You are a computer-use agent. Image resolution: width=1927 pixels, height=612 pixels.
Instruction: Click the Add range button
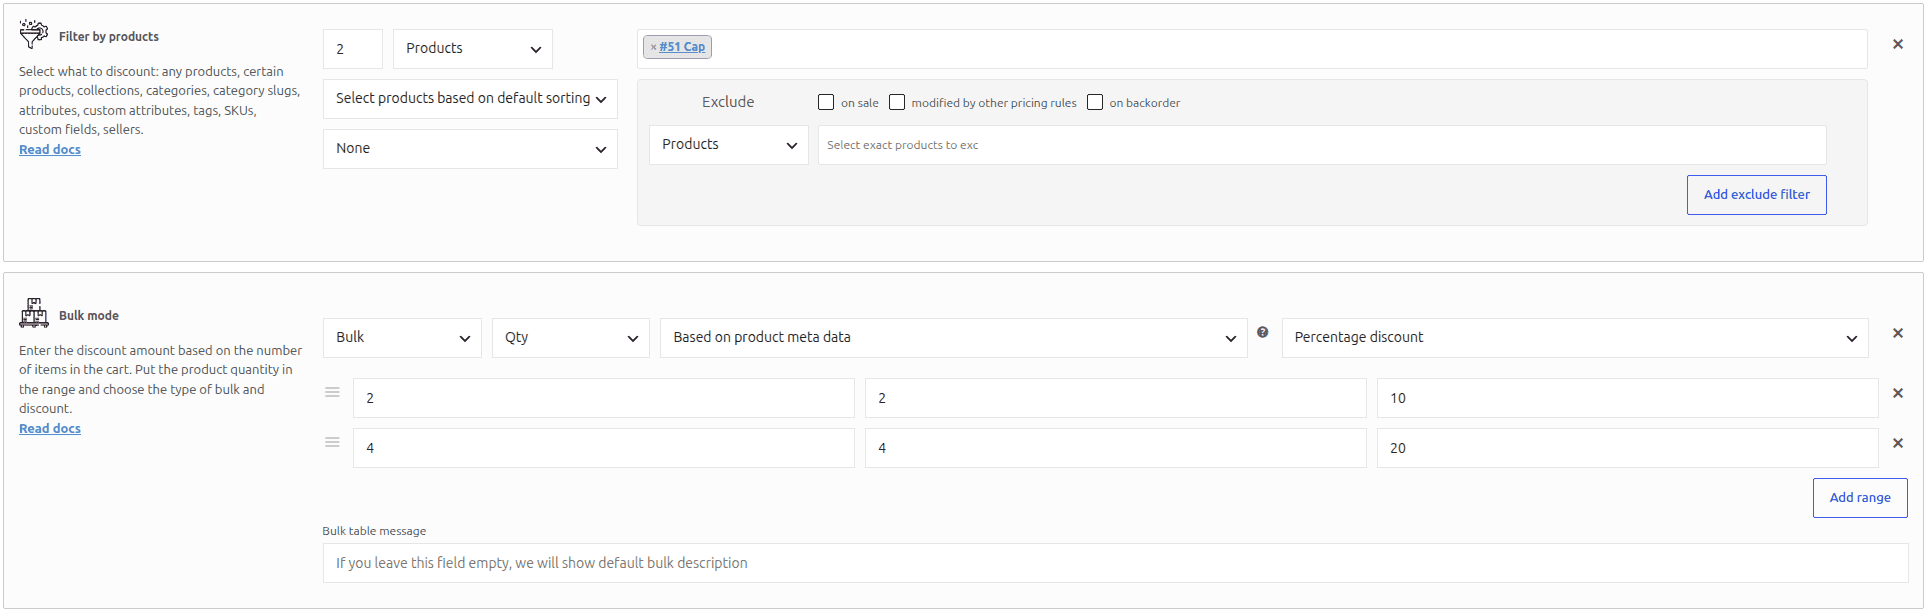point(1859,498)
